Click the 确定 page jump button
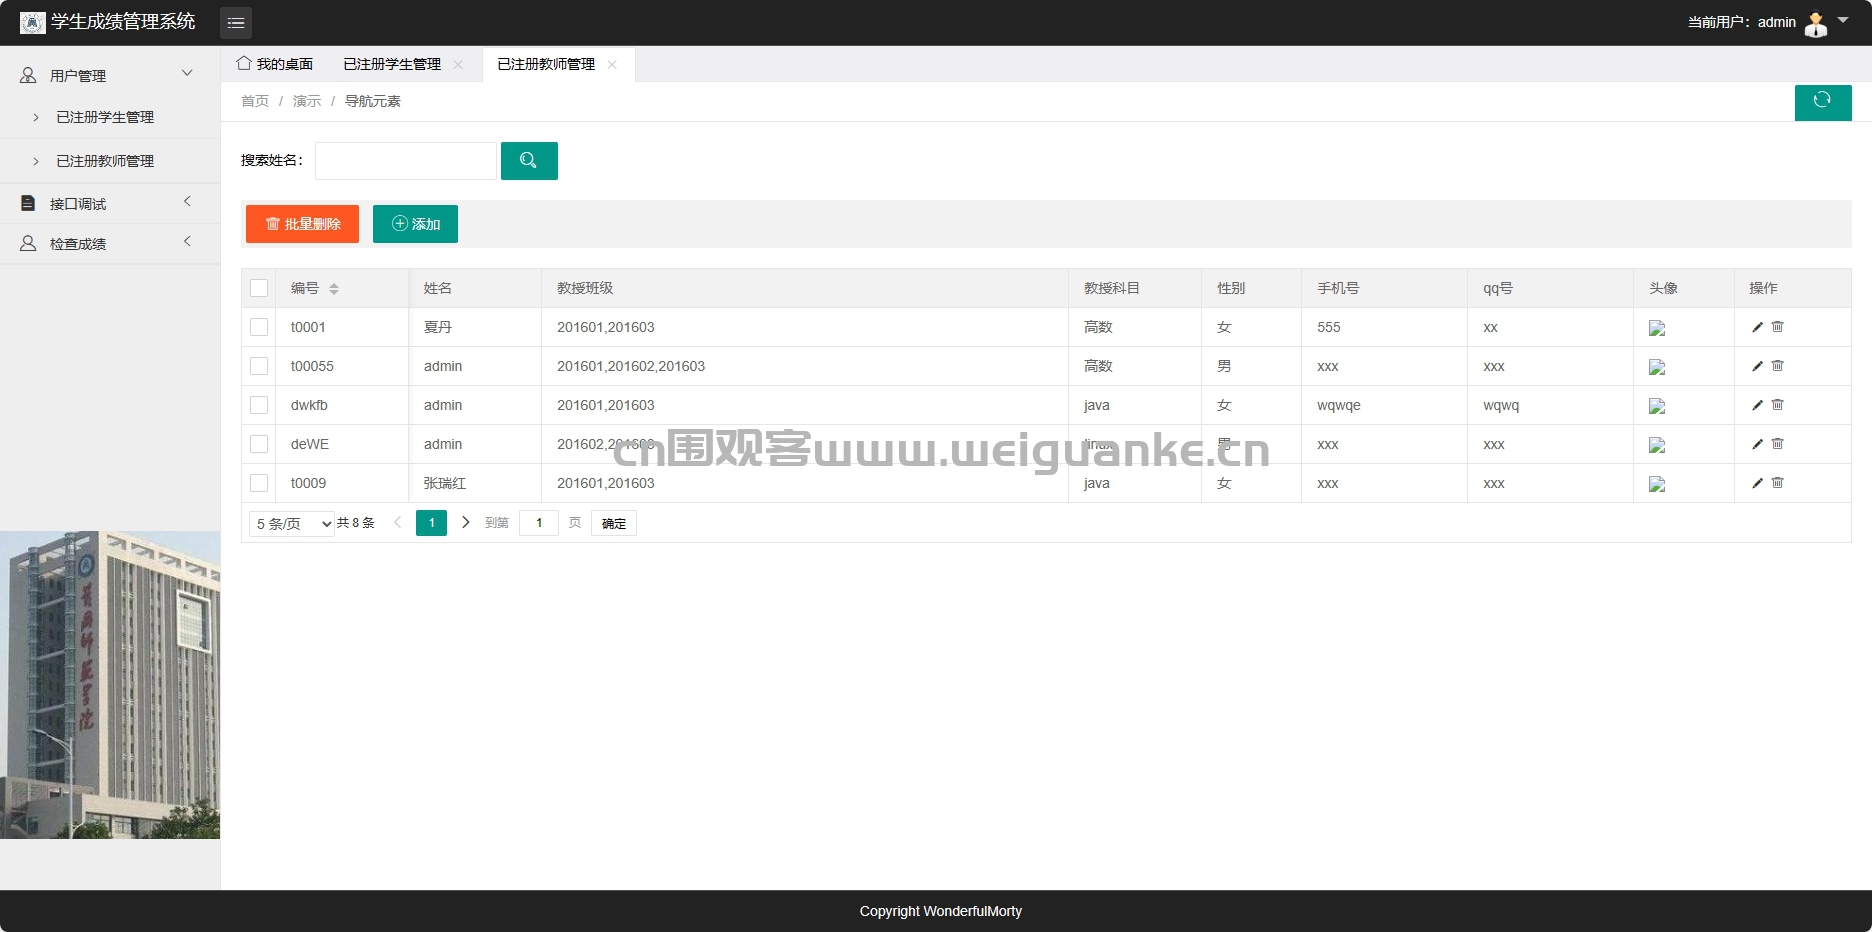The height and width of the screenshot is (932, 1872). 614,523
